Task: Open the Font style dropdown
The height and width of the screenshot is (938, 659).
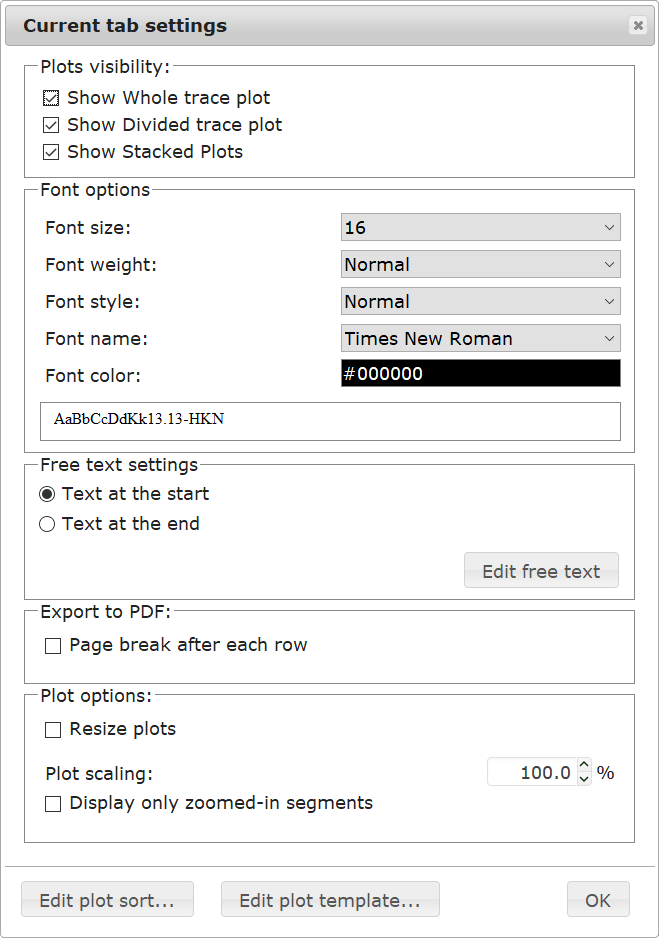Action: [x=481, y=302]
